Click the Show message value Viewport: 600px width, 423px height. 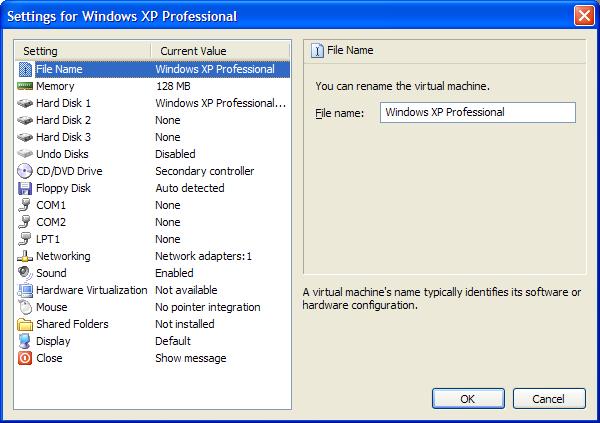pyautogui.click(x=191, y=358)
